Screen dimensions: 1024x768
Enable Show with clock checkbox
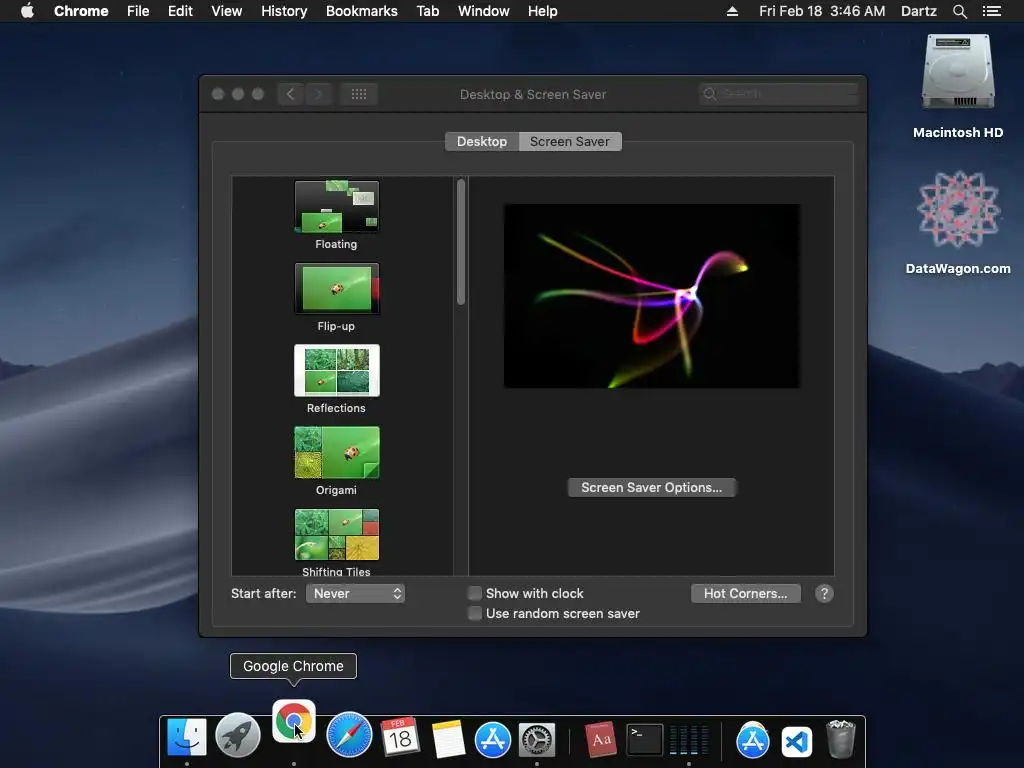(x=475, y=593)
